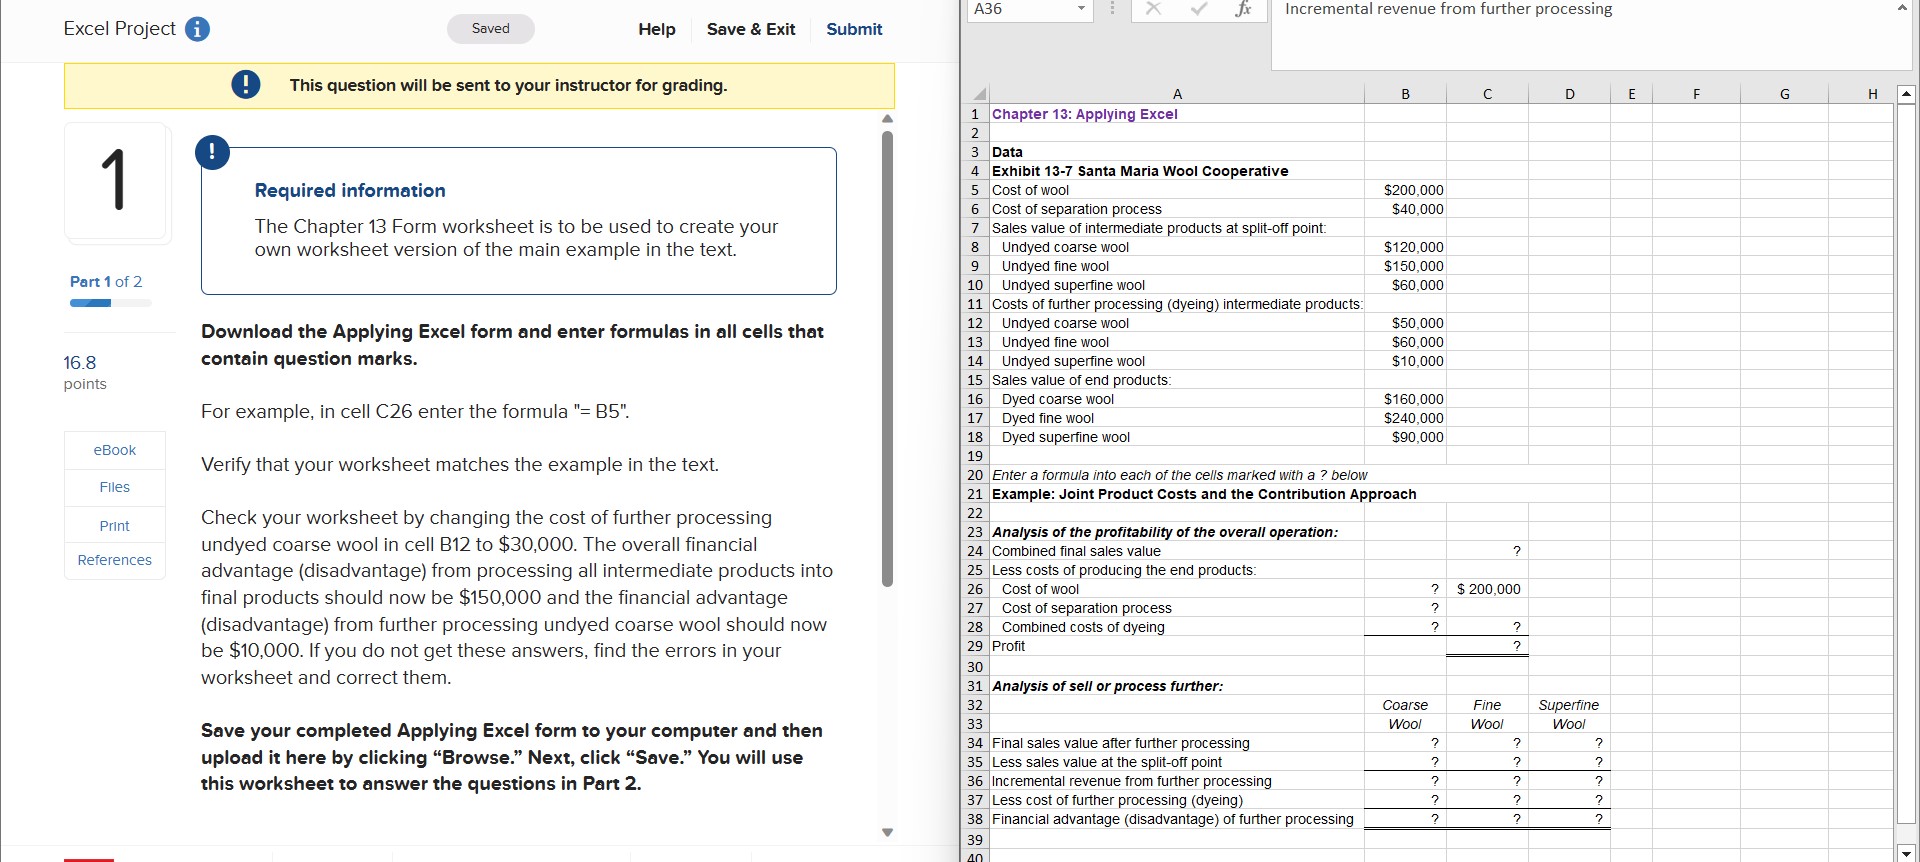Click the $120,000 undyed coarse wool value

pyautogui.click(x=1405, y=247)
